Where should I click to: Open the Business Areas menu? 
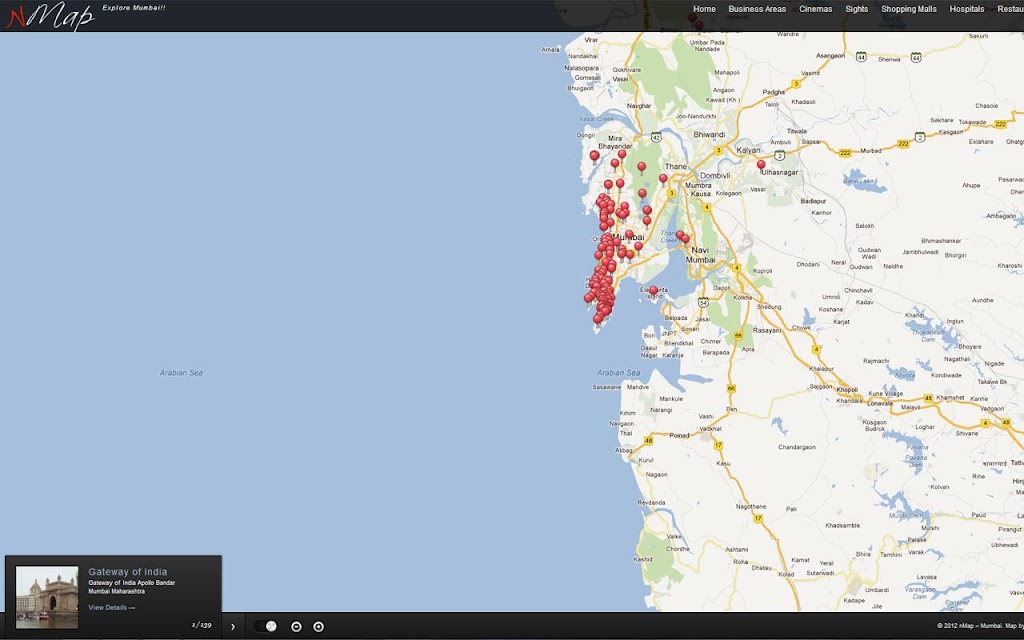click(757, 9)
